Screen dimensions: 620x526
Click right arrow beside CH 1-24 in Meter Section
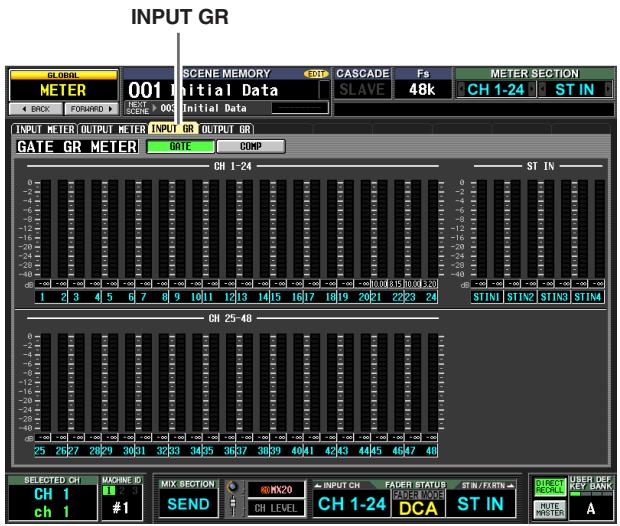[x=532, y=89]
